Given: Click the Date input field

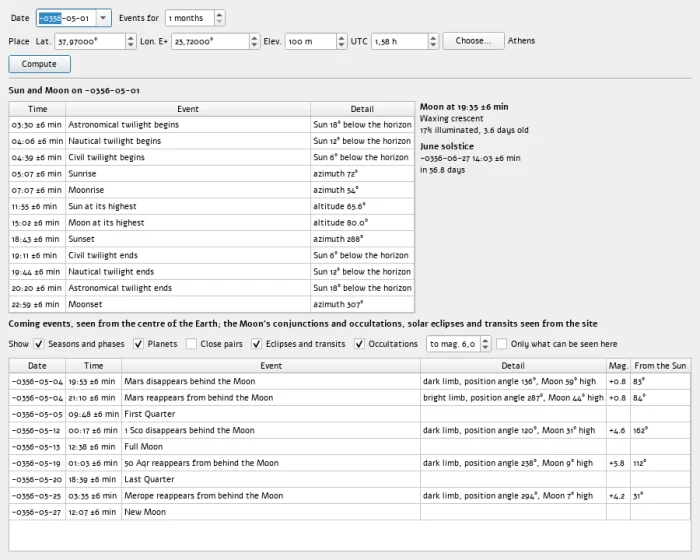Looking at the screenshot, I should pyautogui.click(x=66, y=18).
